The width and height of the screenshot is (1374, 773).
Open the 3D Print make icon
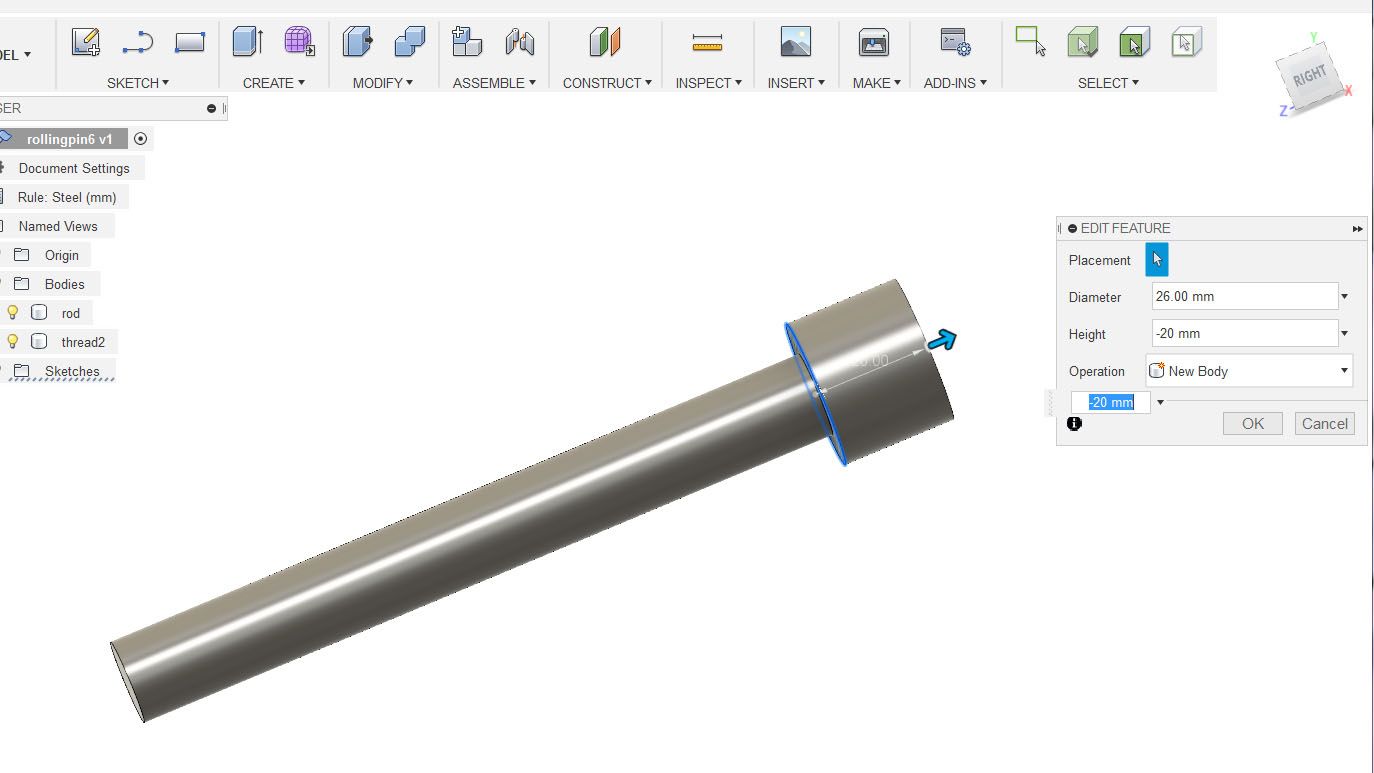pos(874,41)
